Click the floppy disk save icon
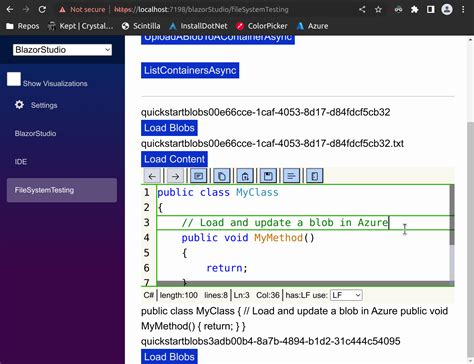474x364 pixels. pyautogui.click(x=268, y=176)
